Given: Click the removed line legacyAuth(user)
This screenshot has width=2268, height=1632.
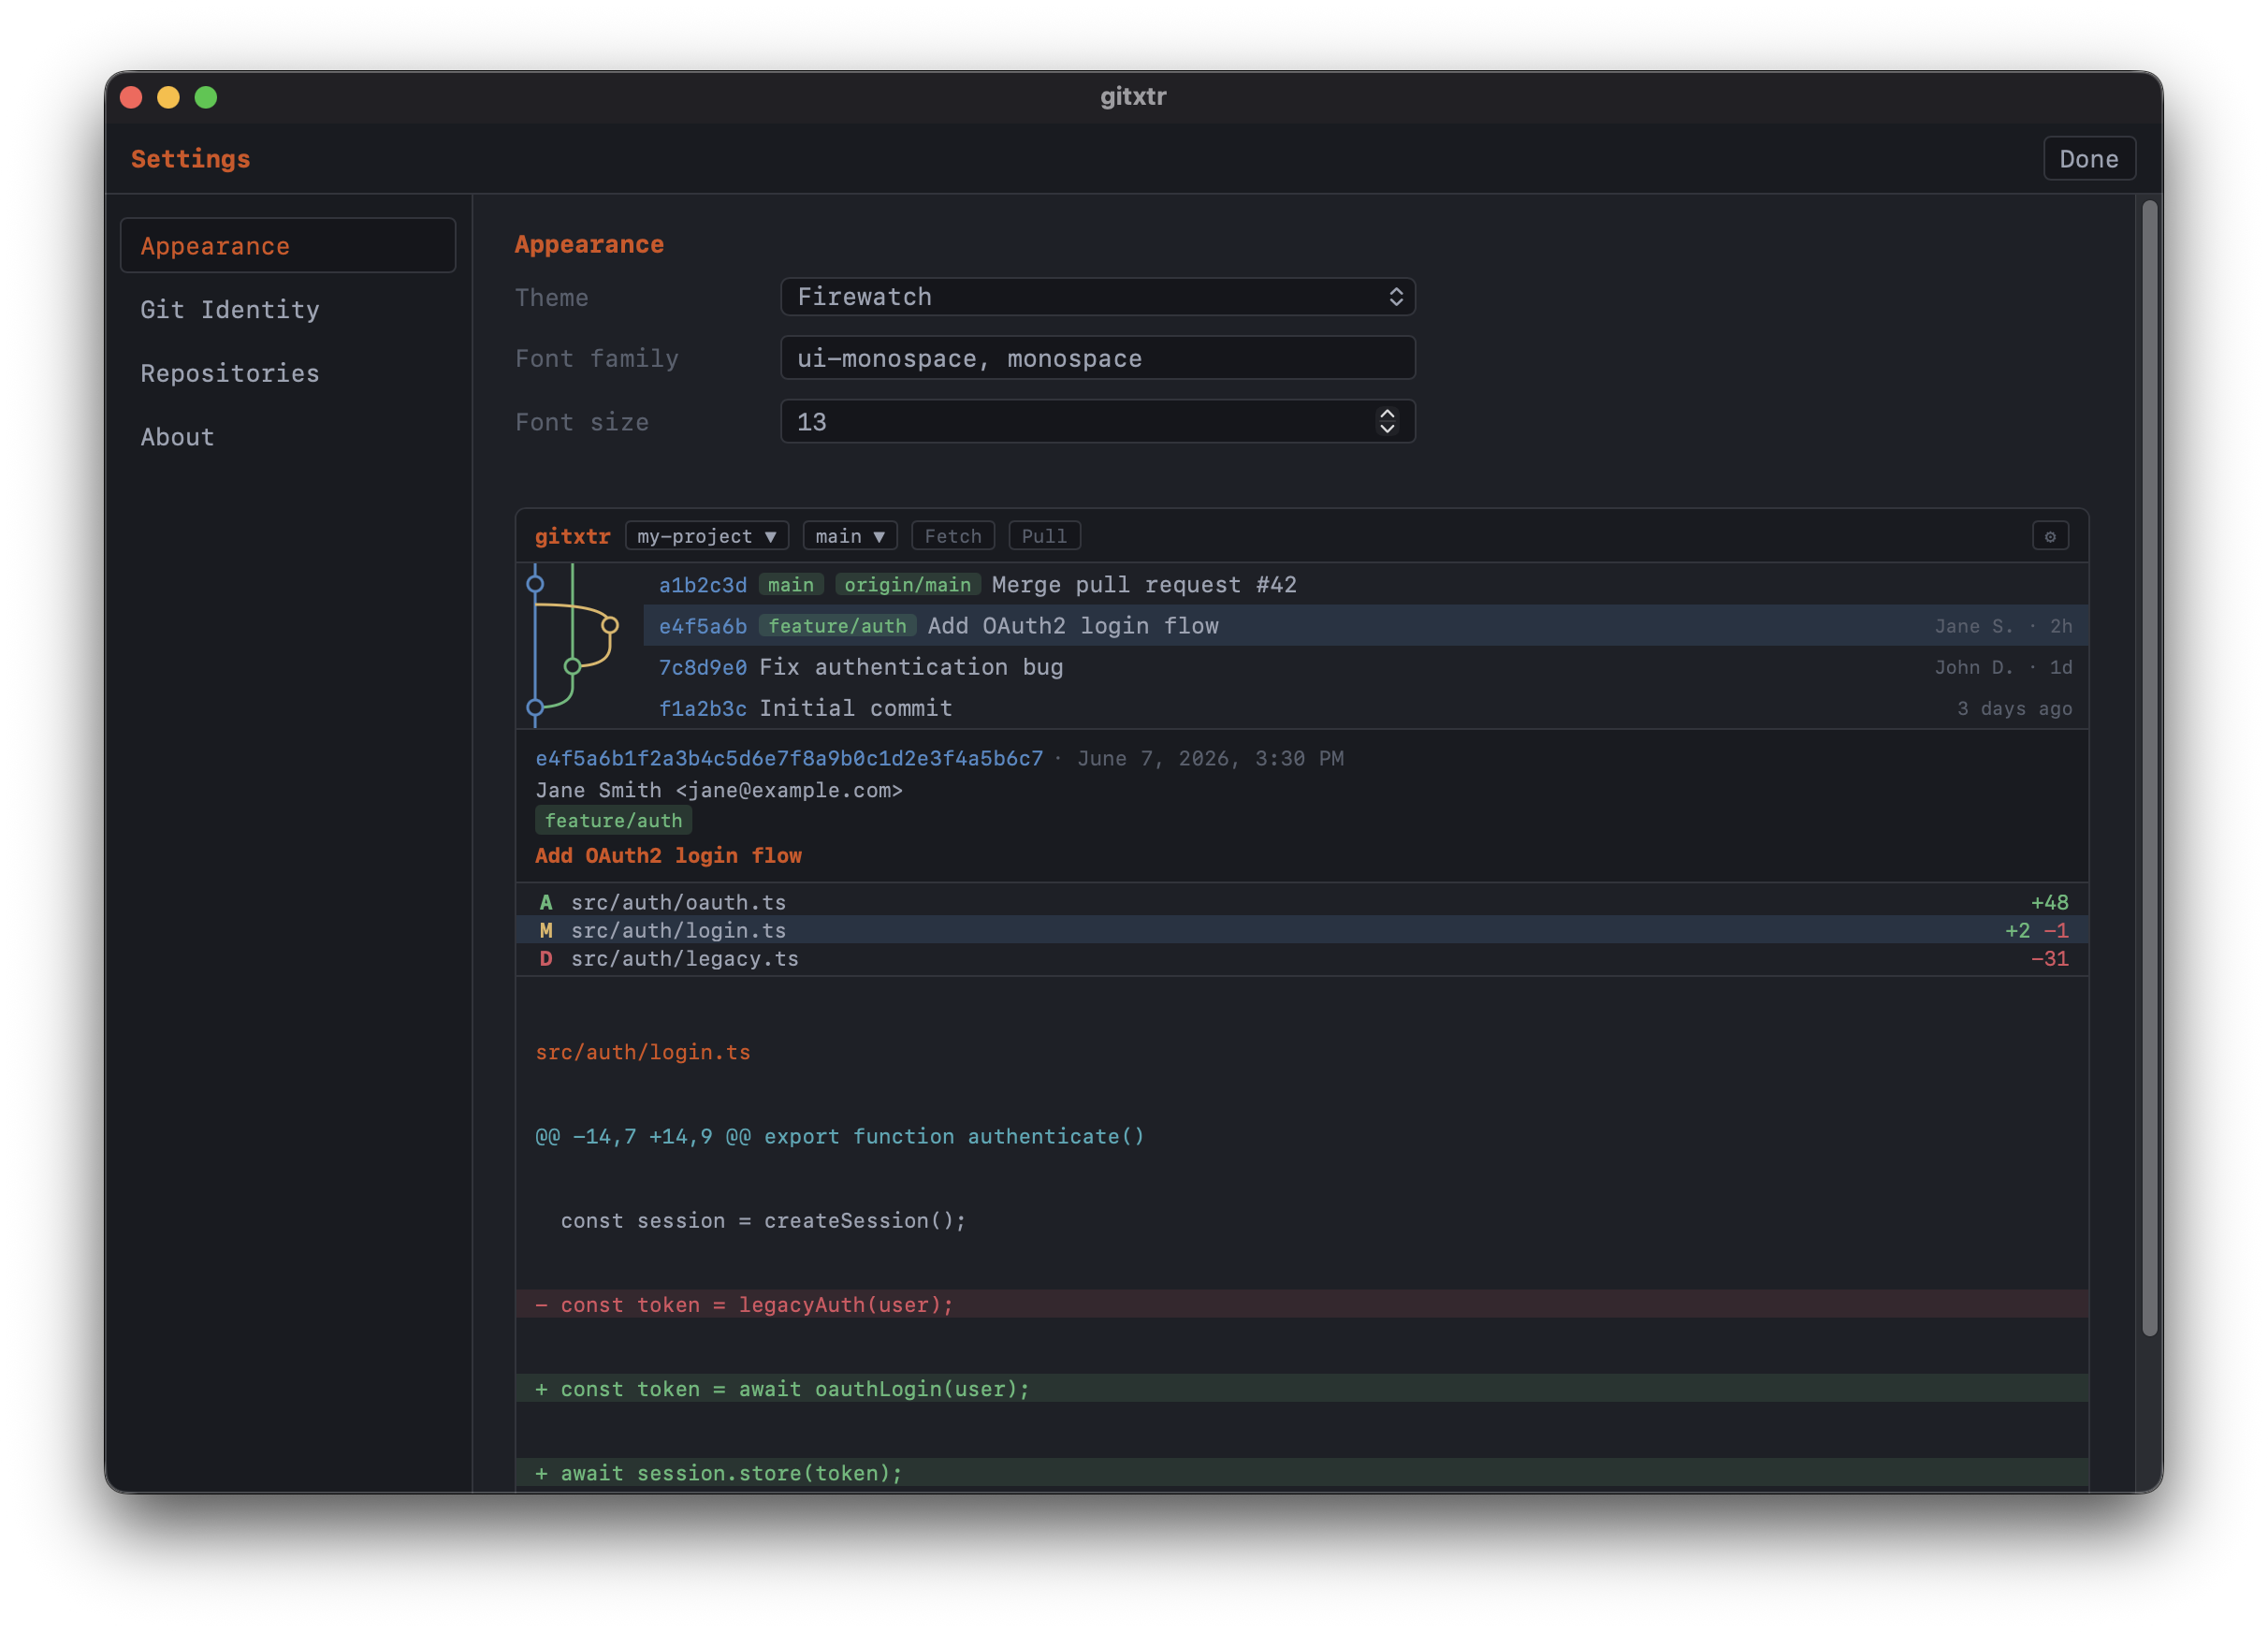Looking at the screenshot, I should click(1302, 1304).
